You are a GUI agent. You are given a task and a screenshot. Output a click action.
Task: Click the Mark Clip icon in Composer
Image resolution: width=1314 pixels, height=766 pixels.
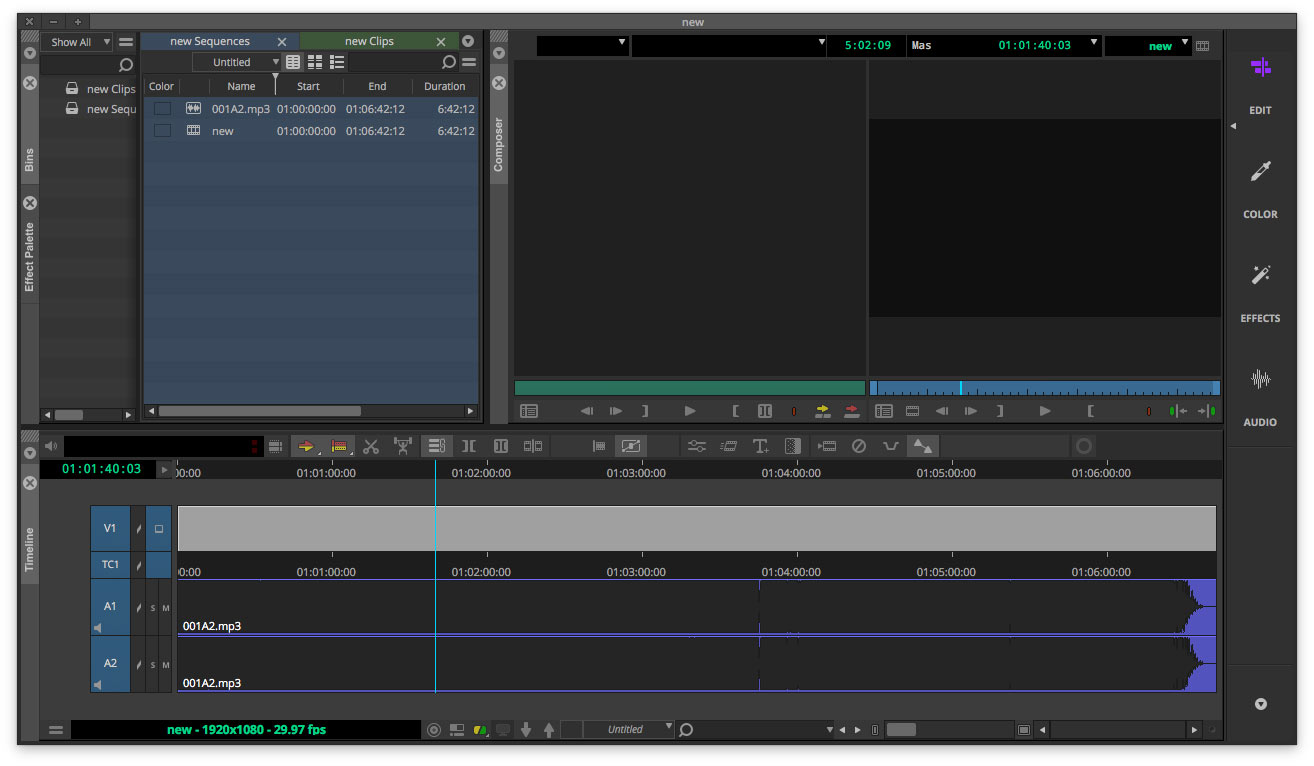pyautogui.click(x=765, y=411)
